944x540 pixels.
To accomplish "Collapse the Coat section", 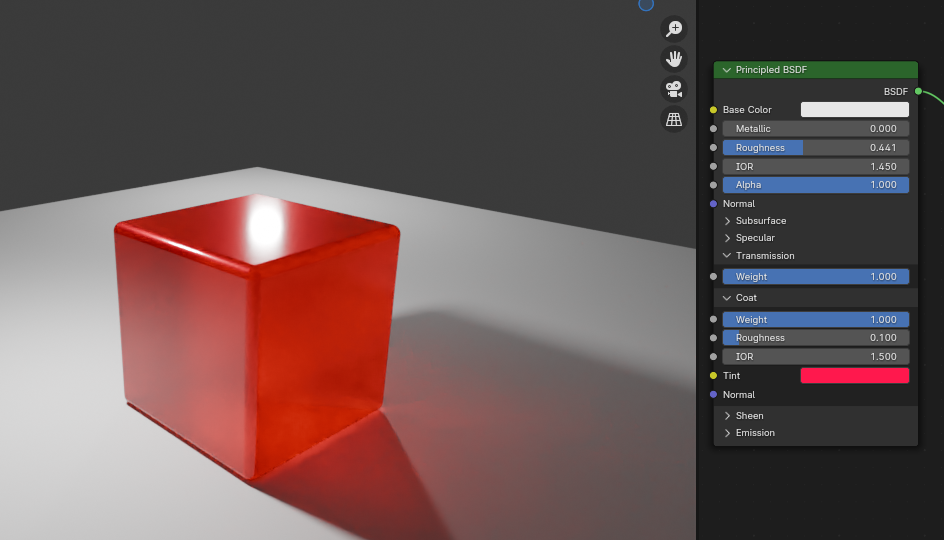I will (727, 298).
